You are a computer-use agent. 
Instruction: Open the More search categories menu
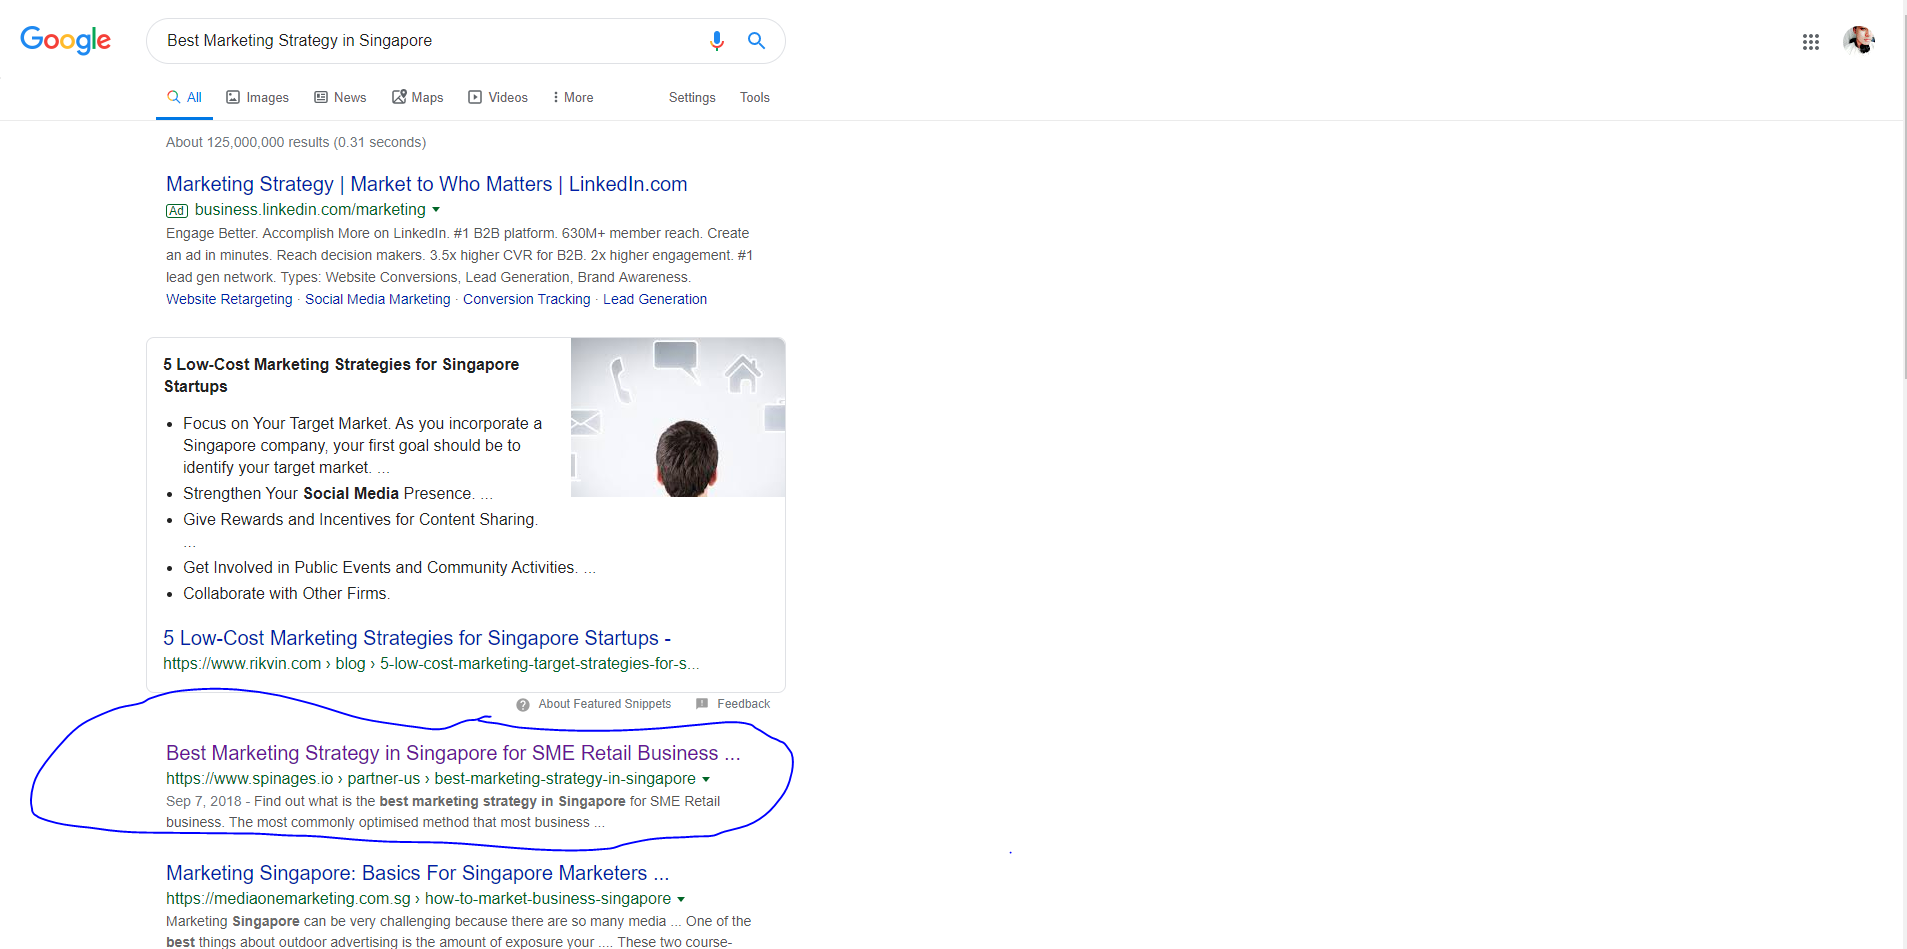[x=573, y=98]
